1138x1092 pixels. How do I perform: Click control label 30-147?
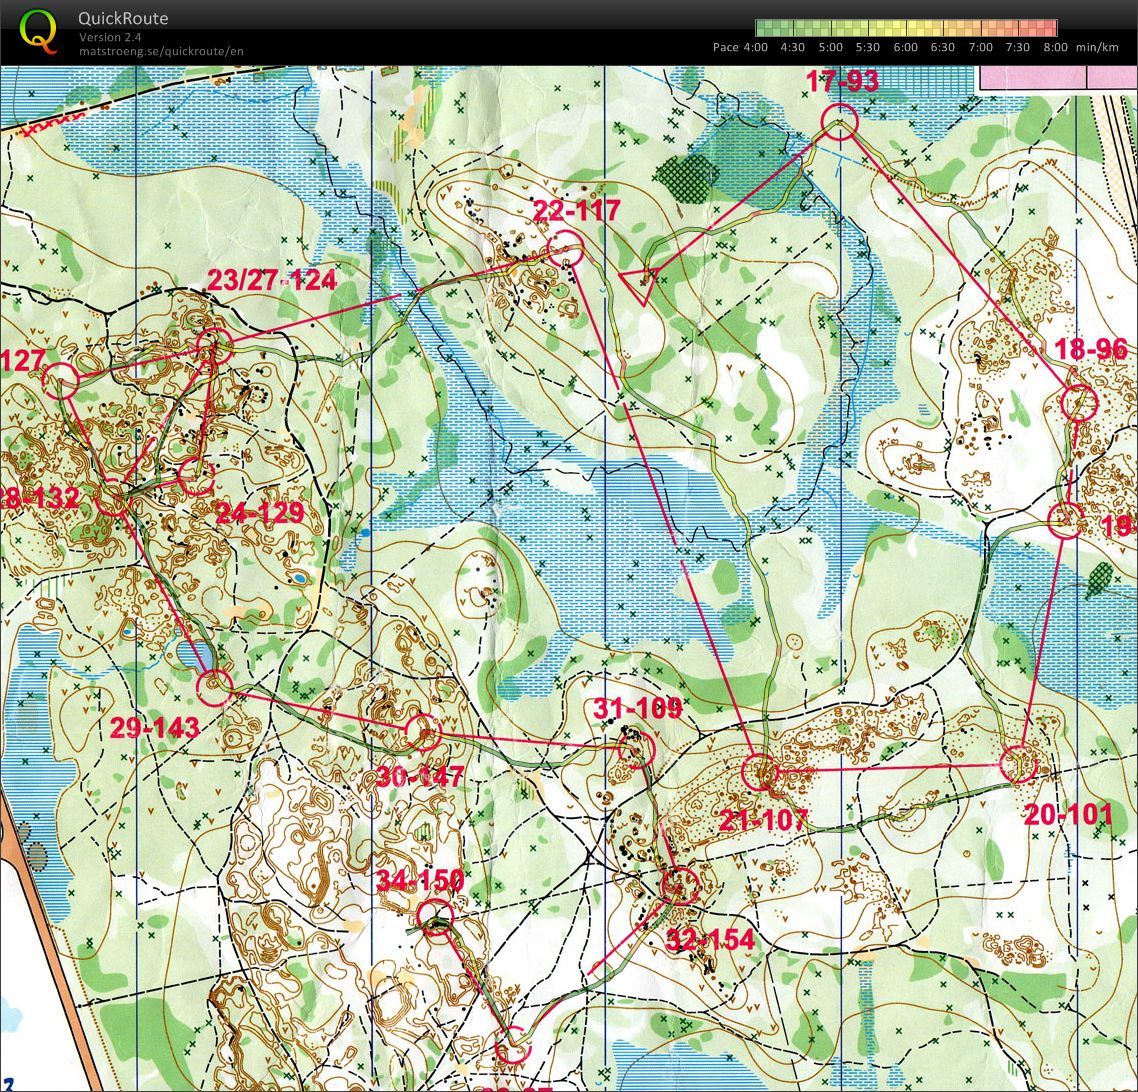pyautogui.click(x=419, y=777)
